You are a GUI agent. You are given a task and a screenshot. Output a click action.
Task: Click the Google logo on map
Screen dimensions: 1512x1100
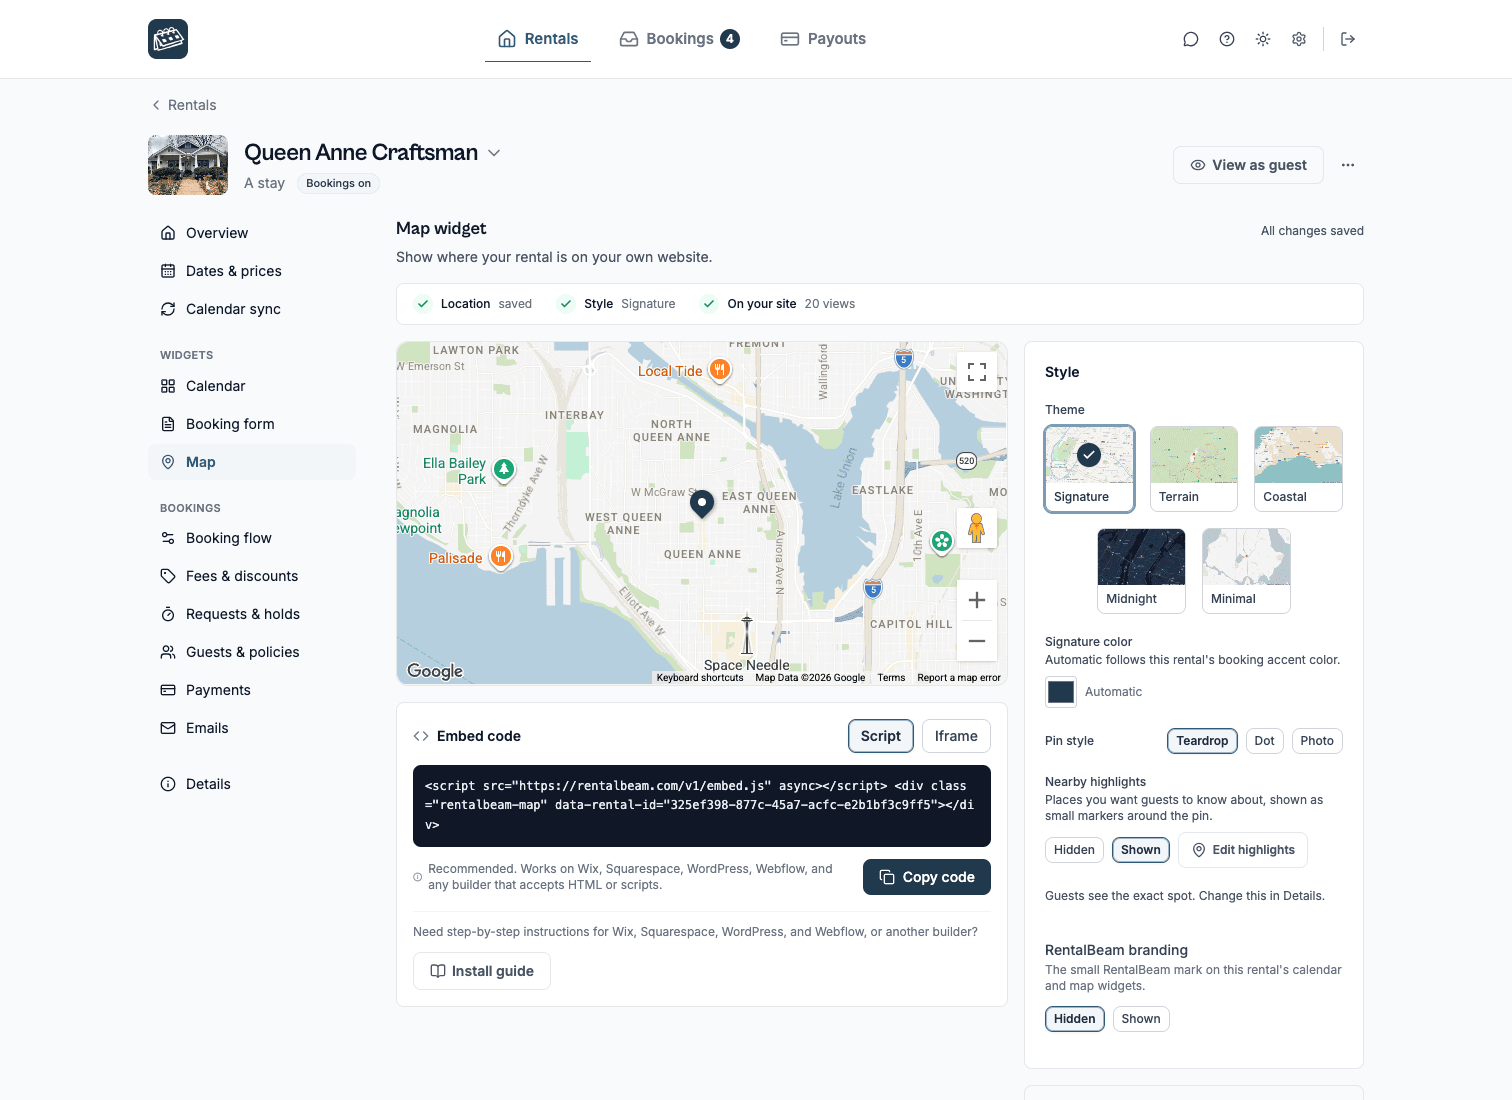(435, 671)
